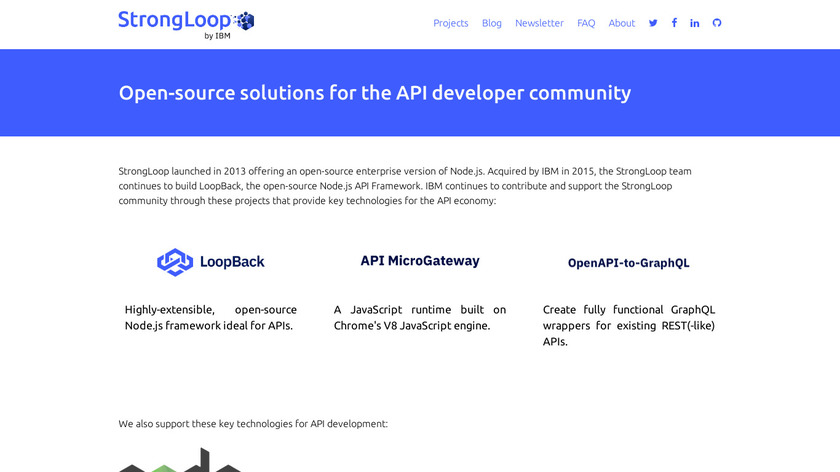Go to Projects in the navigation

(451, 23)
